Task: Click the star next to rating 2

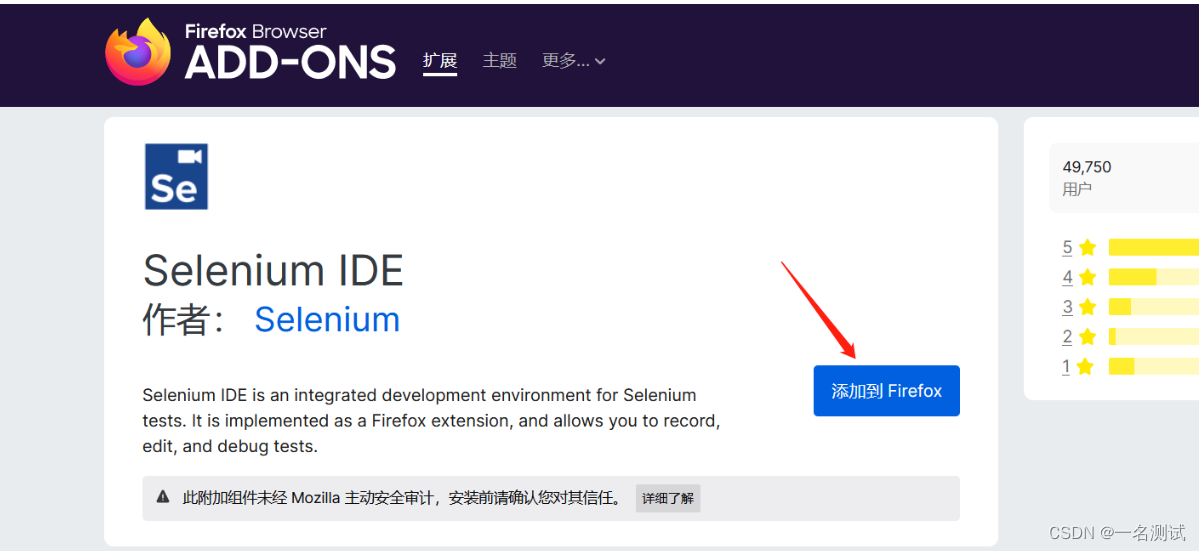Action: pos(1088,337)
